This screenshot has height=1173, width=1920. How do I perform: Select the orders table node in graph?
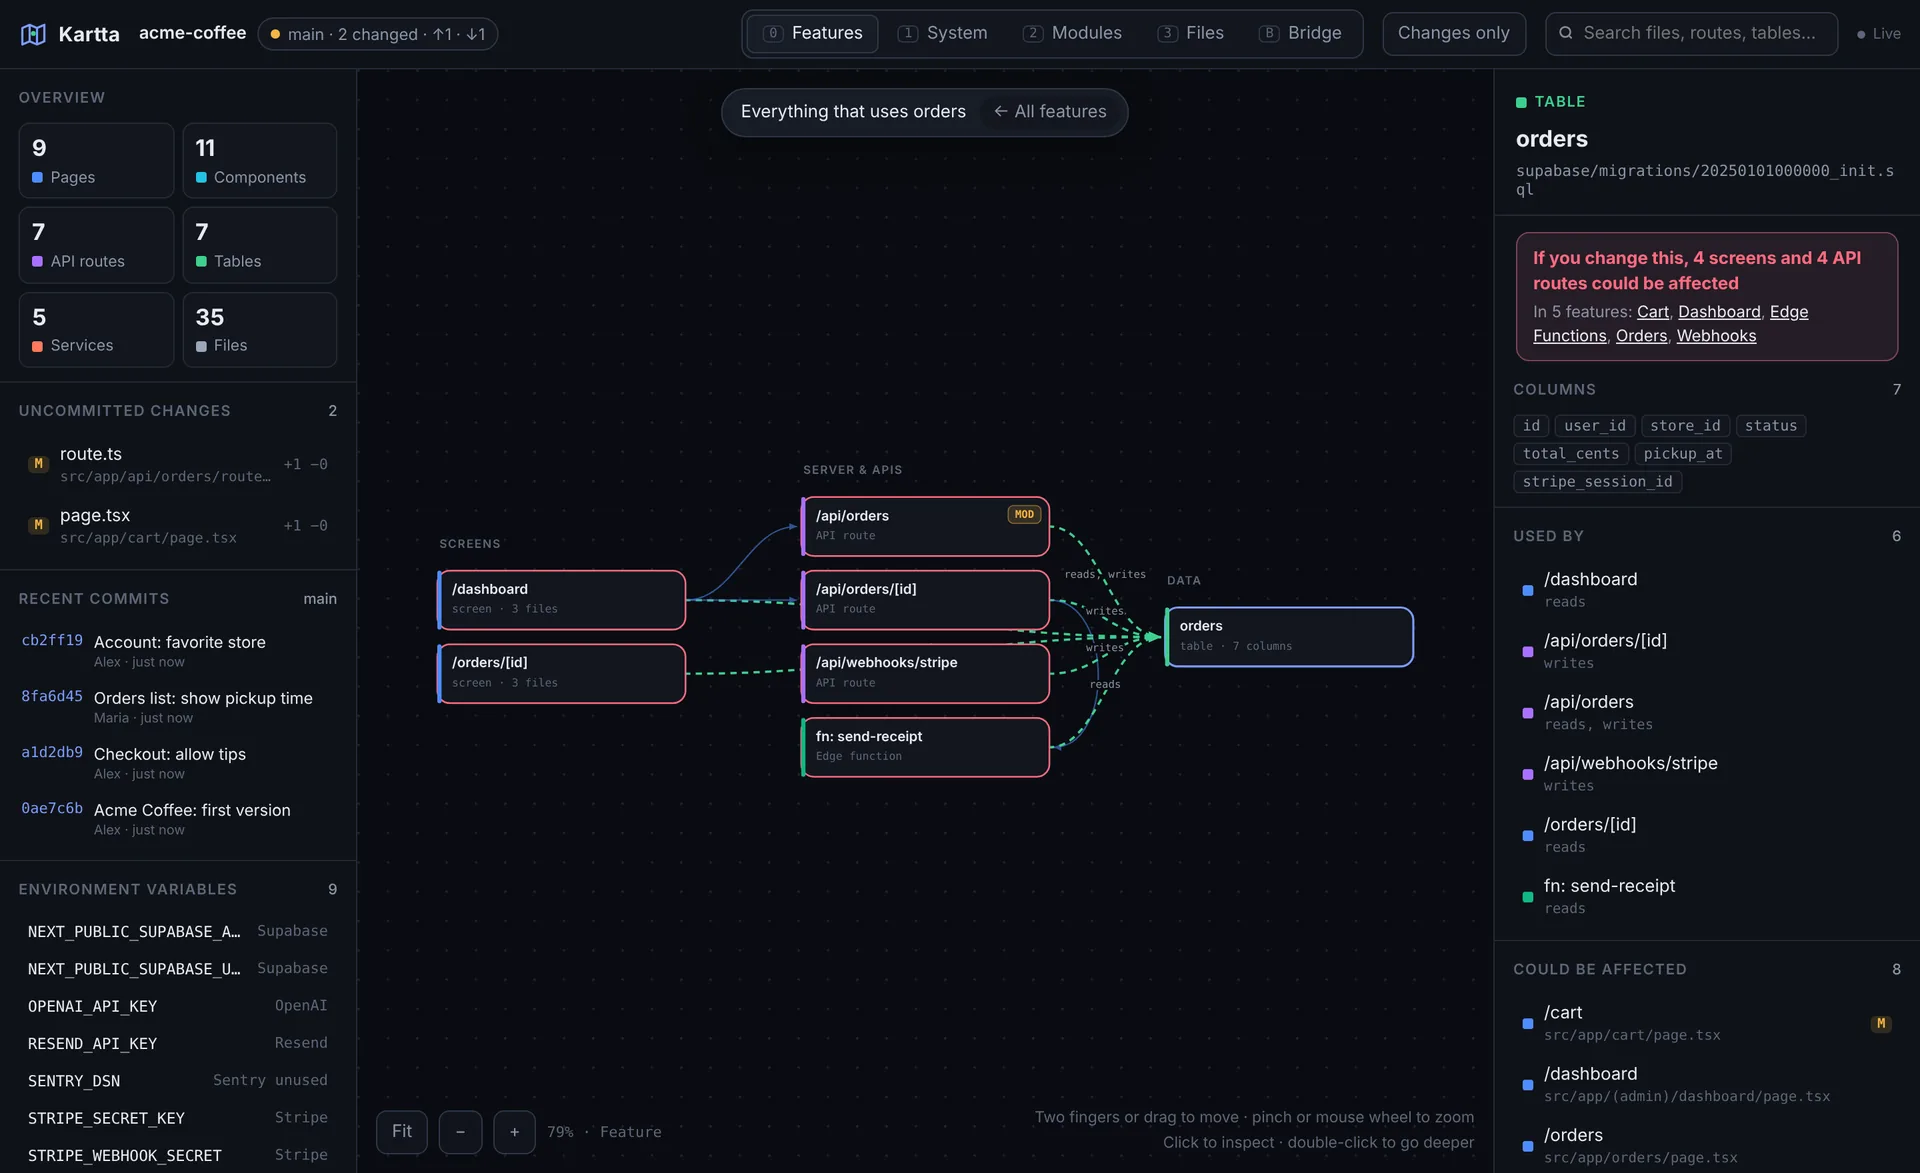[1289, 637]
